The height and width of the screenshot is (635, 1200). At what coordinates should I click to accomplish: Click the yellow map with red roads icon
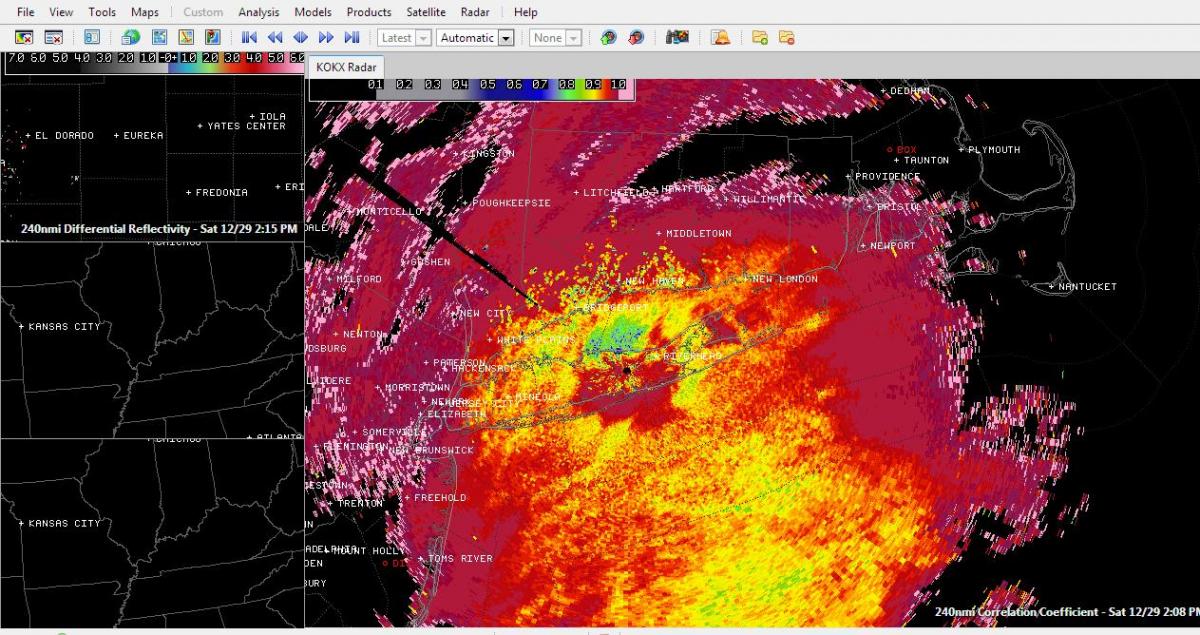coord(186,37)
